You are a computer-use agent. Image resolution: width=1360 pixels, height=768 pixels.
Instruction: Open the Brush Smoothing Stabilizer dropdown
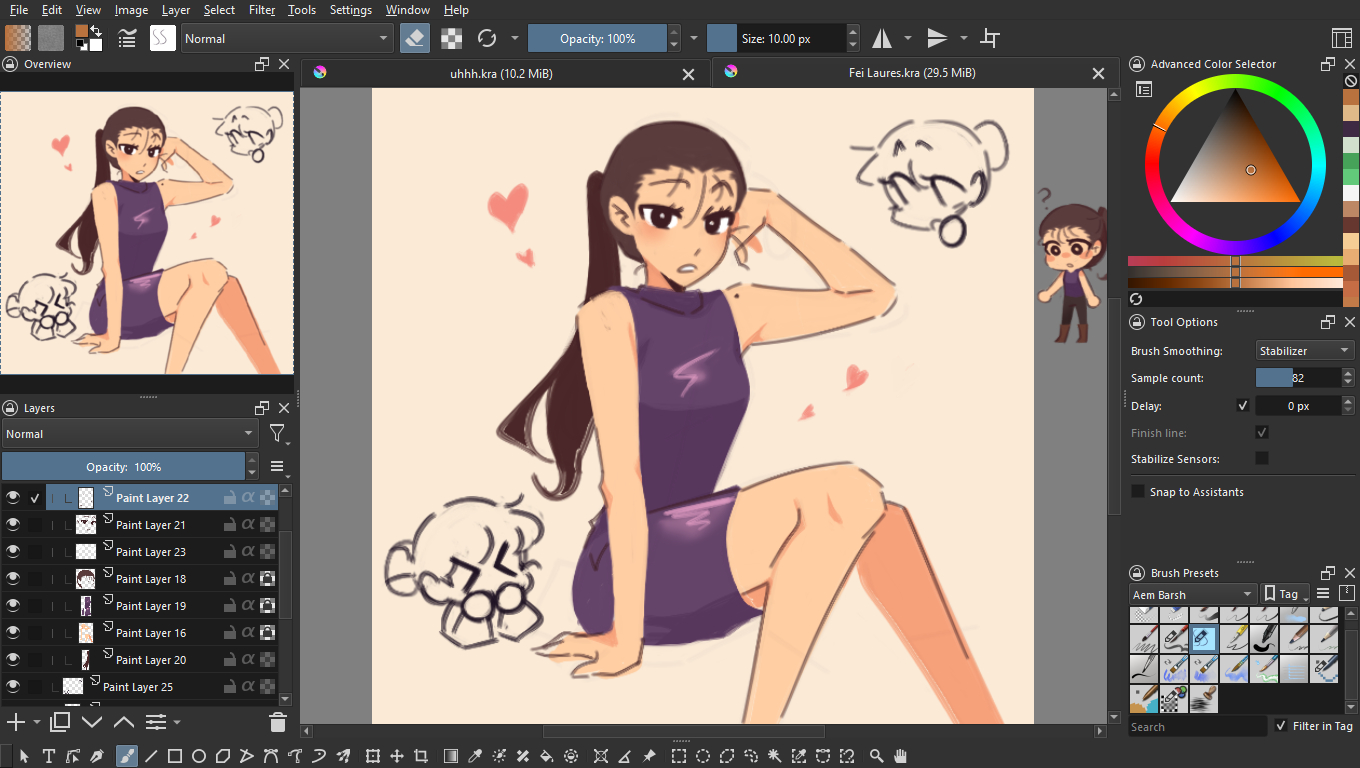(1305, 351)
